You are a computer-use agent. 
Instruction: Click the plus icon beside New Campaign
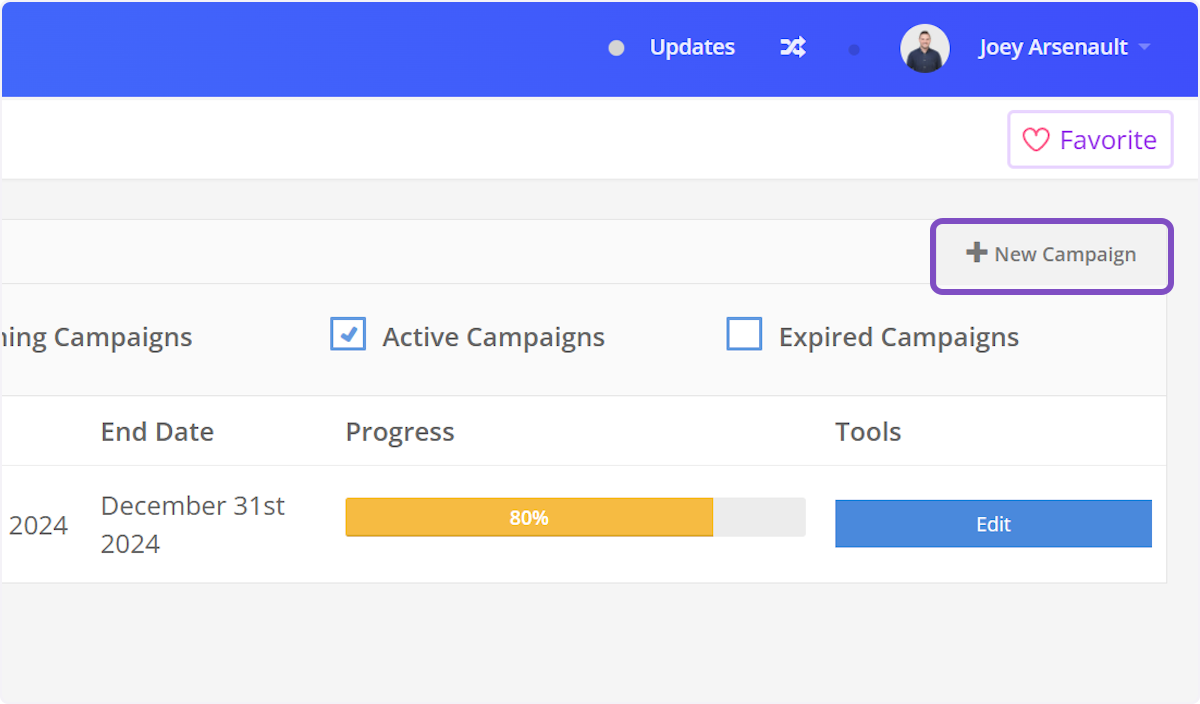976,253
